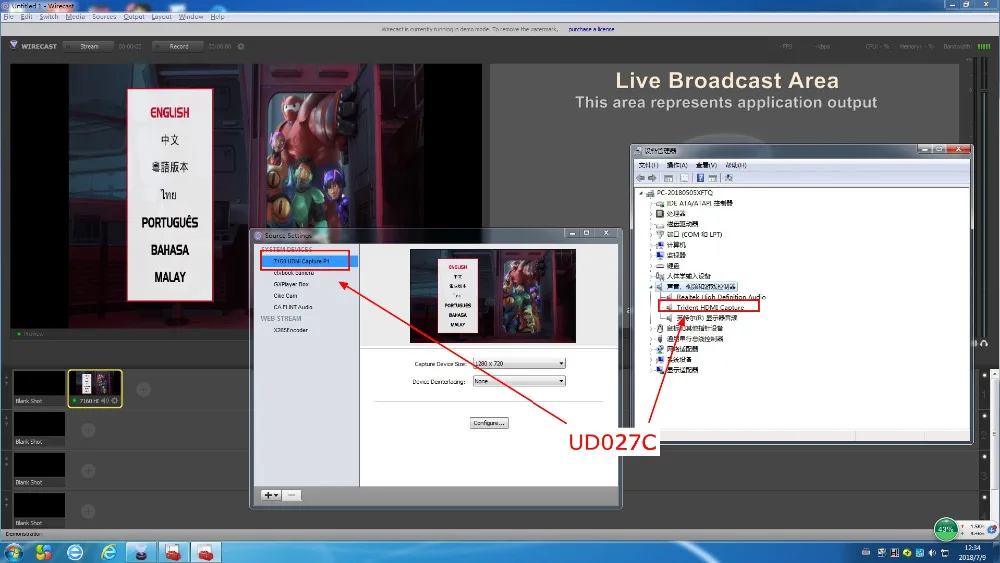Viewport: 1000px width, 563px height.
Task: Open the Help menu in Wirecast
Action: point(217,17)
